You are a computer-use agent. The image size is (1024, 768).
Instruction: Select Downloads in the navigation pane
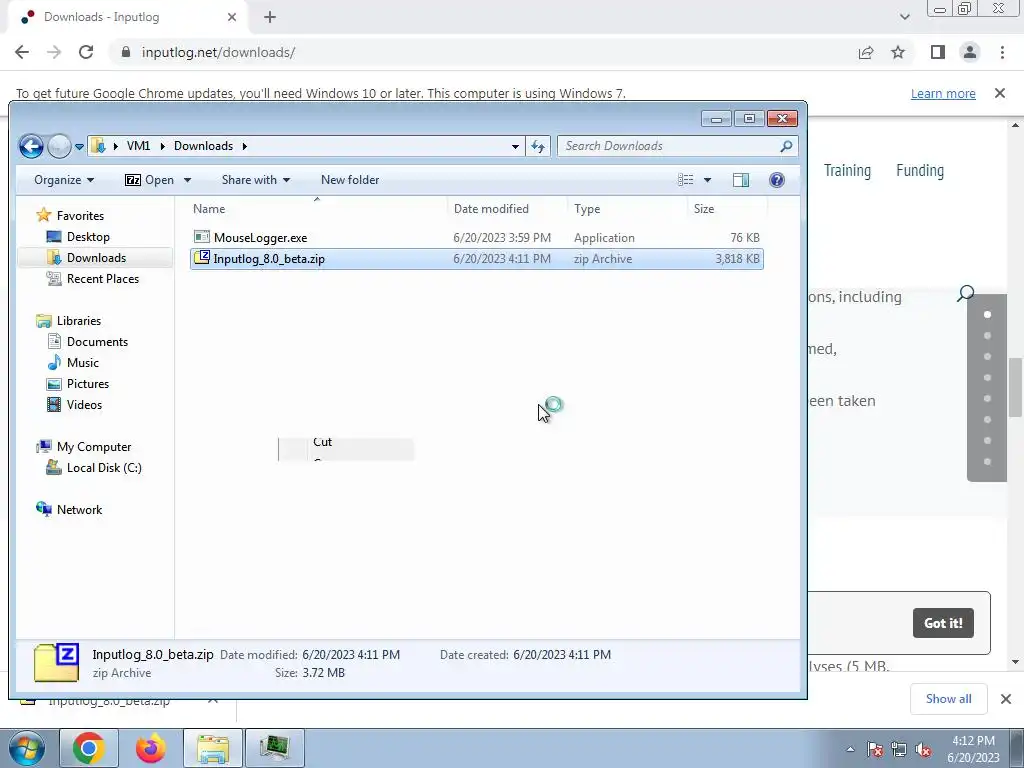(96, 258)
